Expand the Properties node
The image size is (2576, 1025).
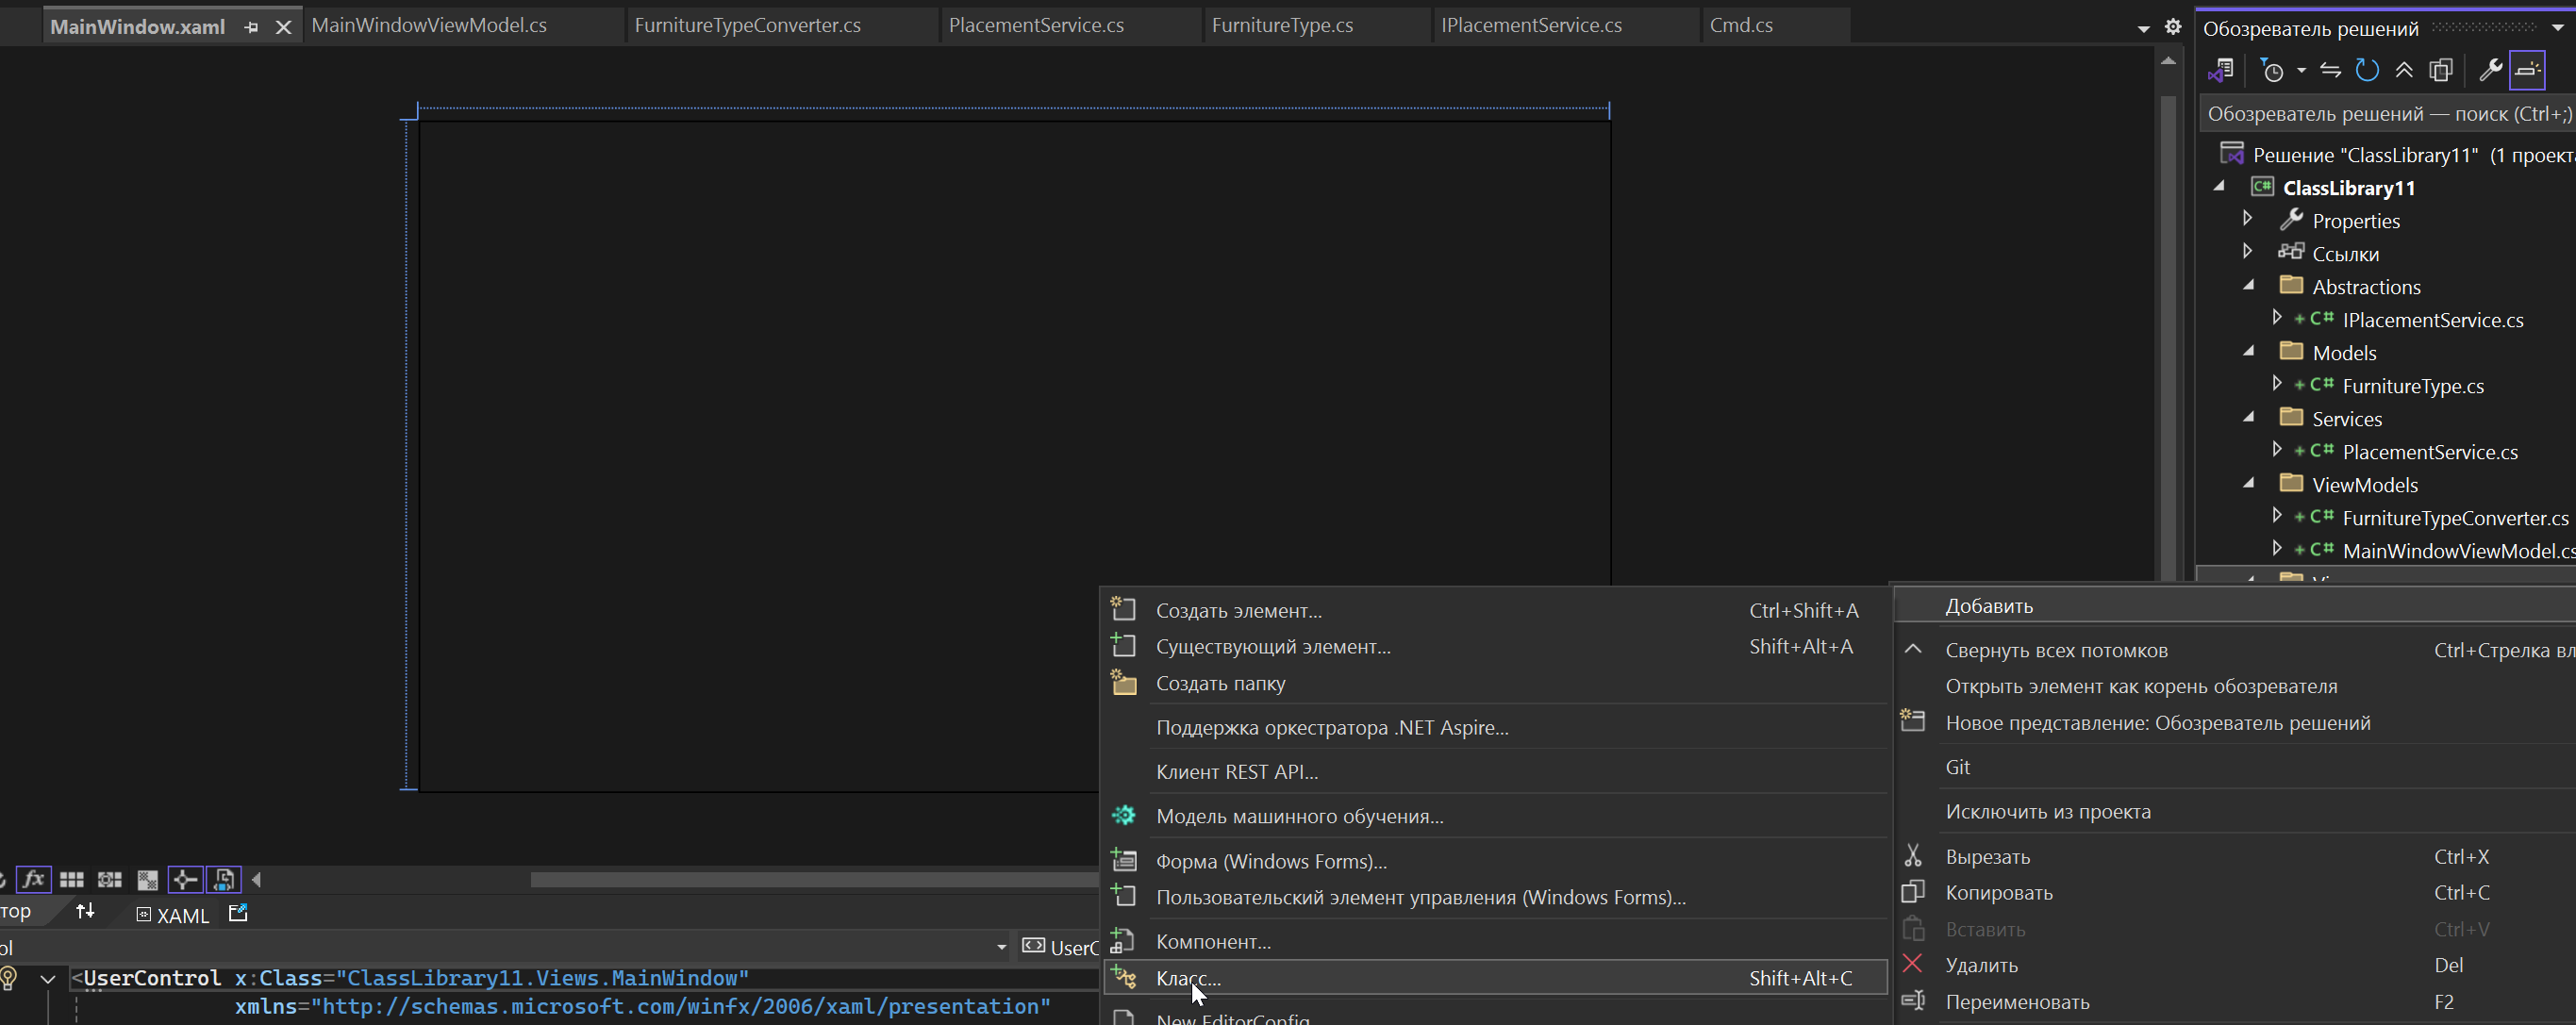click(2248, 218)
